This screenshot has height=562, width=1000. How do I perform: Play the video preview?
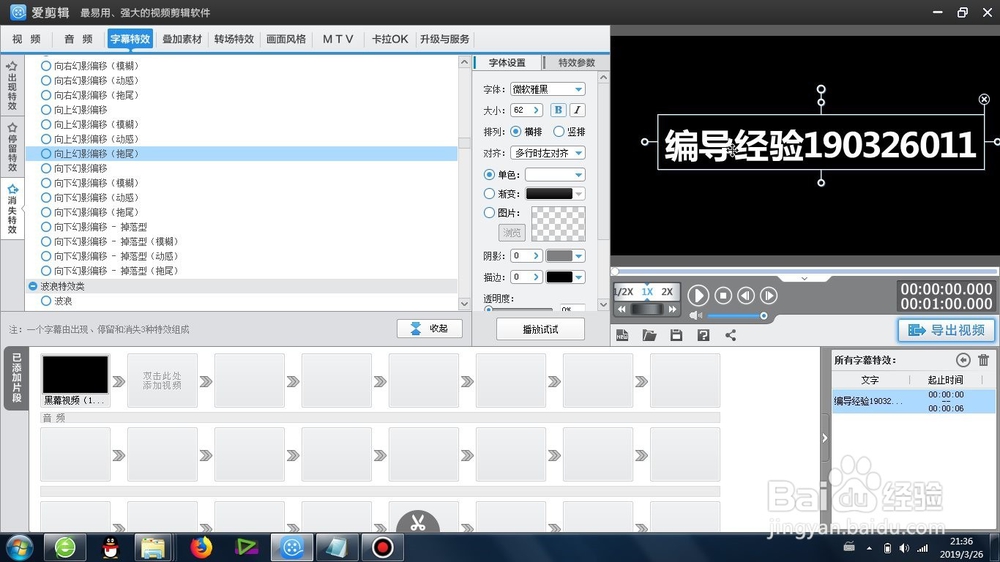coord(698,295)
